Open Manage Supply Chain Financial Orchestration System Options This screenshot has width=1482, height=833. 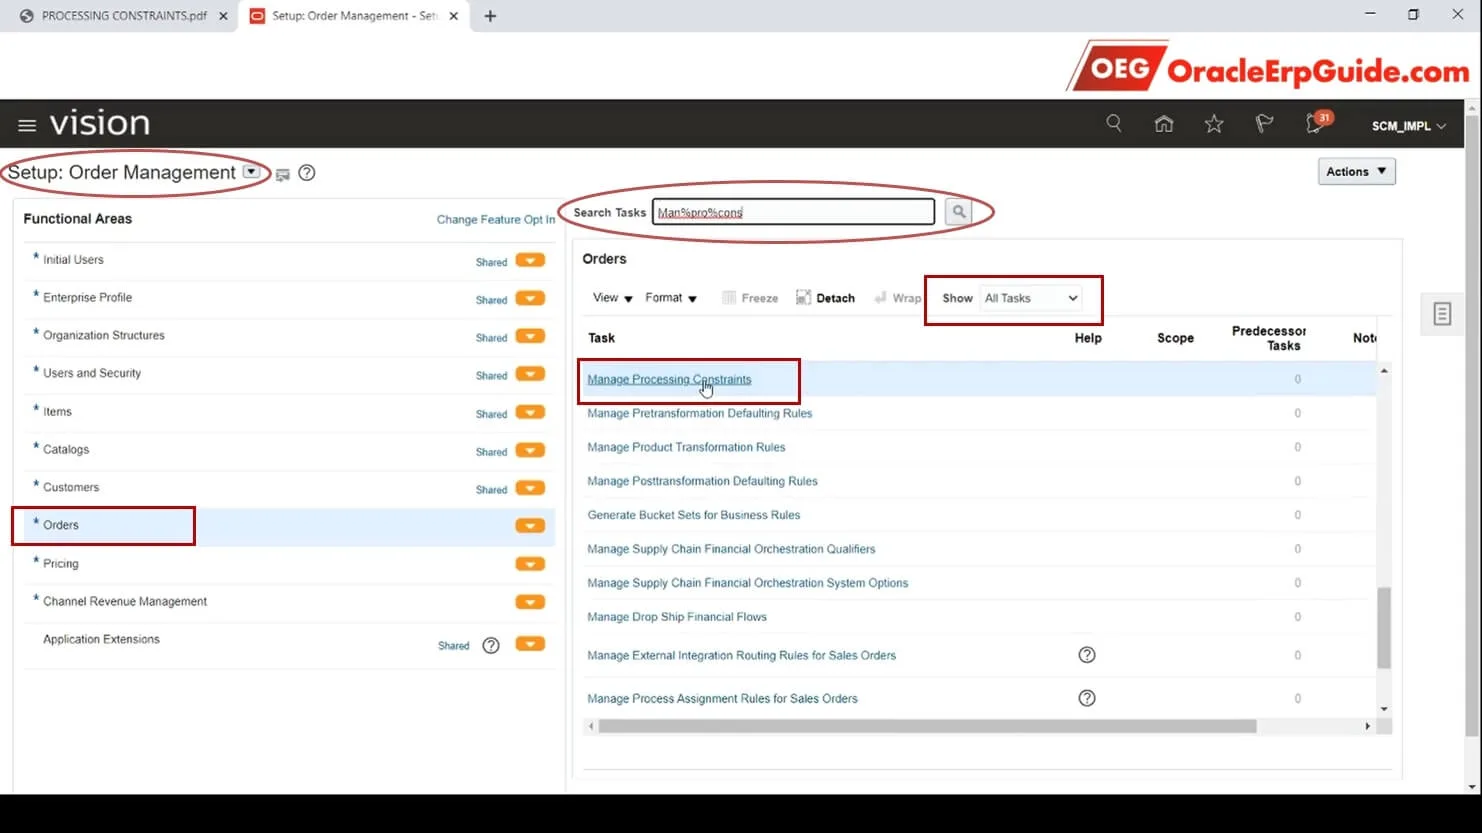coord(748,584)
